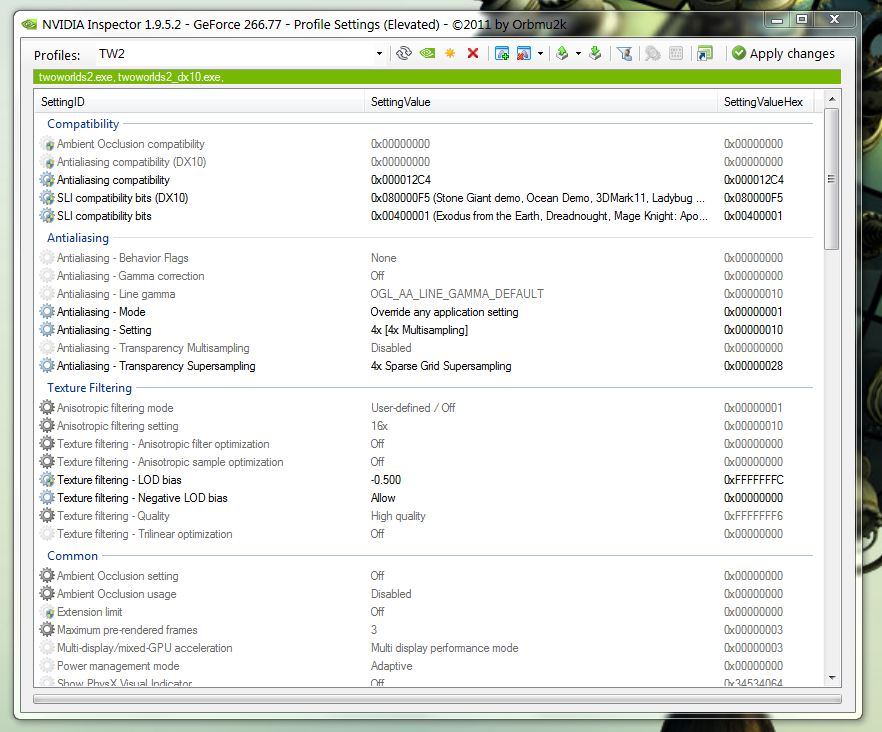
Task: Click the gear icon beside Anisotropic filtering mode
Action: pyautogui.click(x=47, y=407)
